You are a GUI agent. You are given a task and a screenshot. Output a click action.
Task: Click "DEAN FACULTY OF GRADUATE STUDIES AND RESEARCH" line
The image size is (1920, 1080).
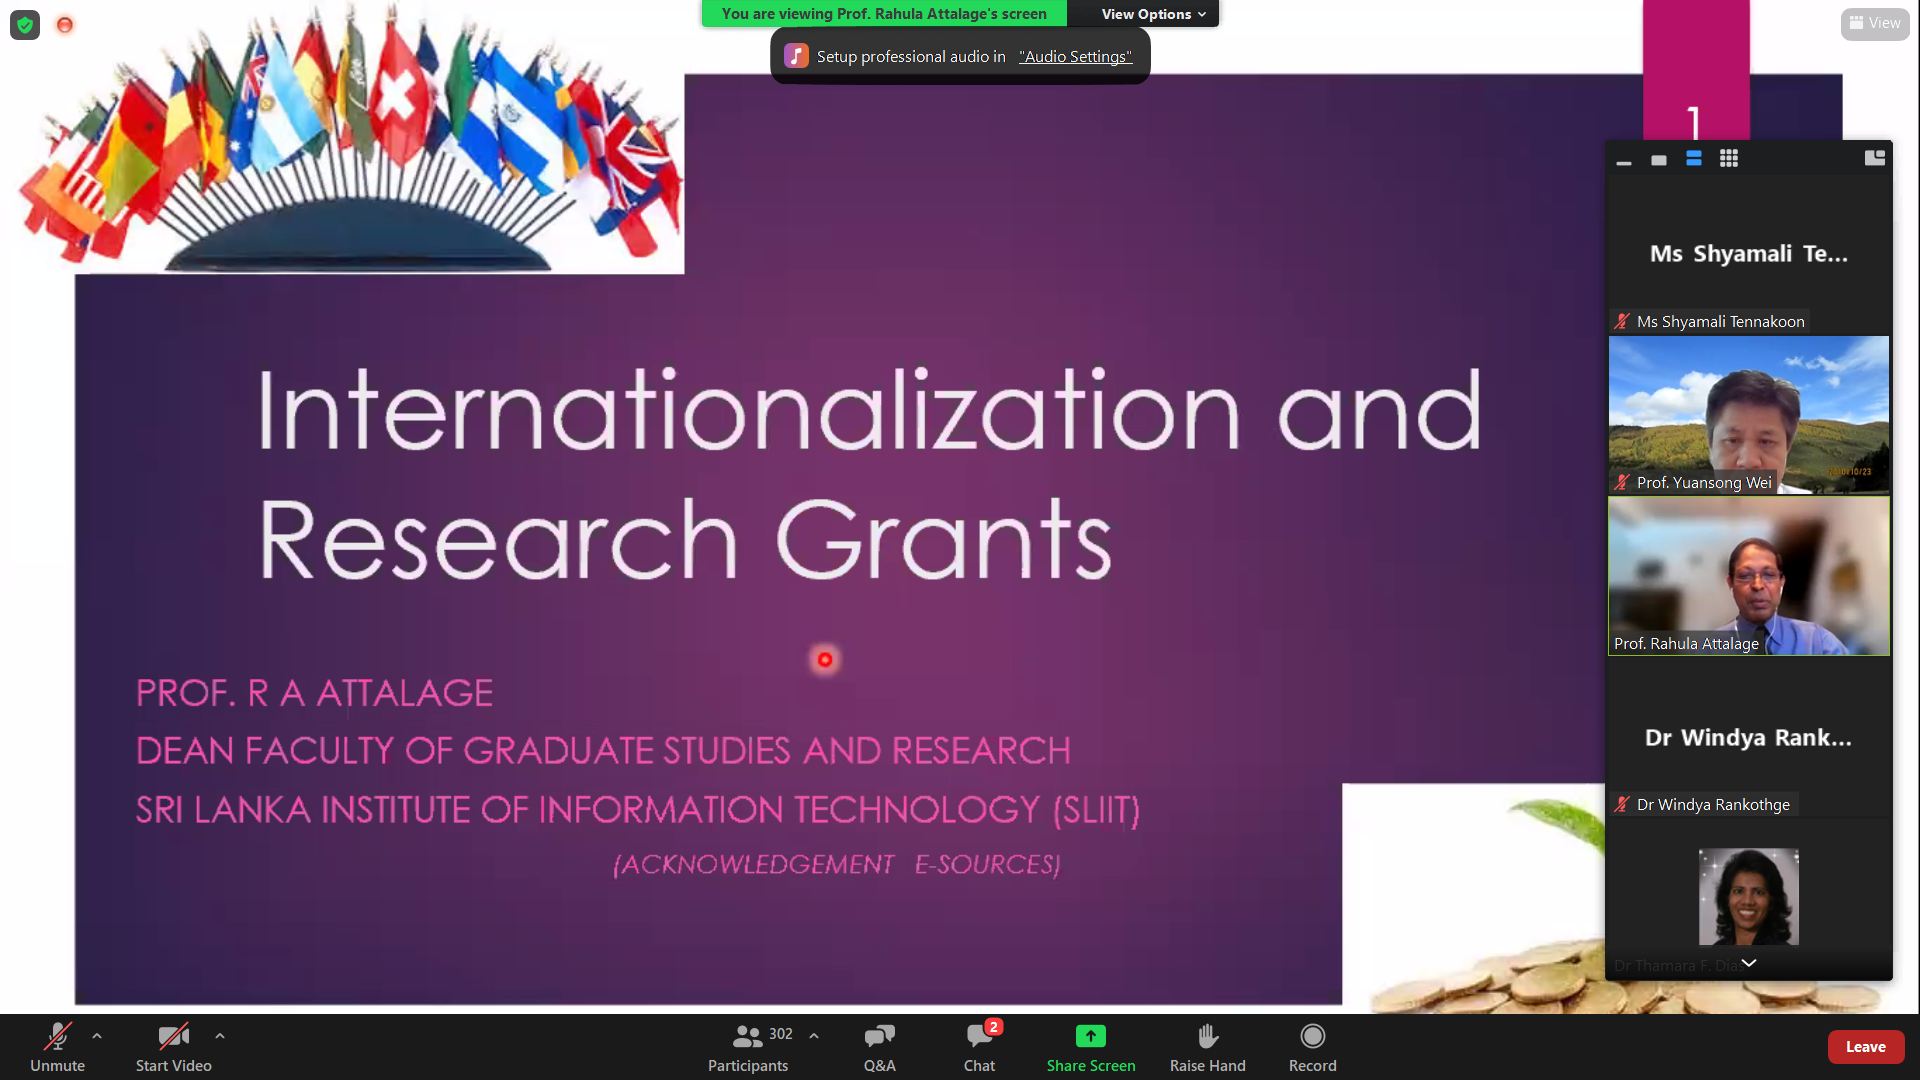point(603,751)
